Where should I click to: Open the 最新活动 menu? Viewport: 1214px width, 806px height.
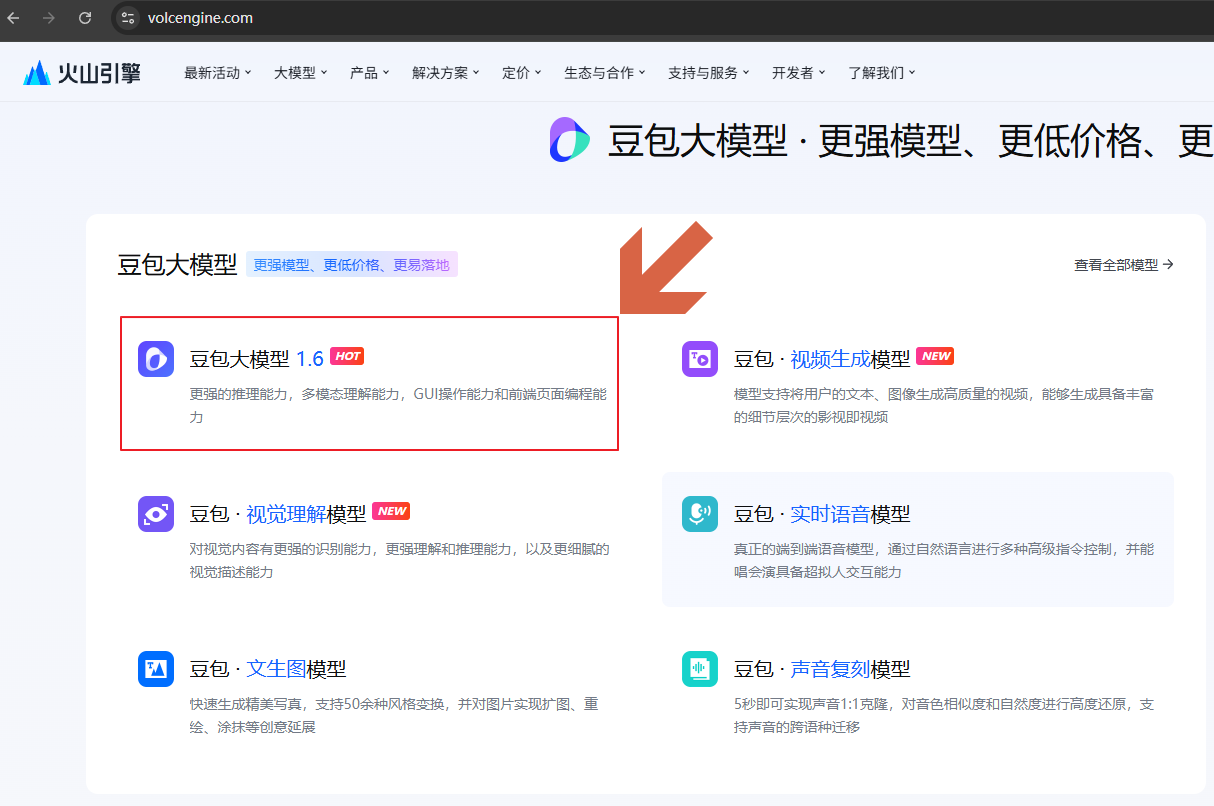pyautogui.click(x=218, y=73)
